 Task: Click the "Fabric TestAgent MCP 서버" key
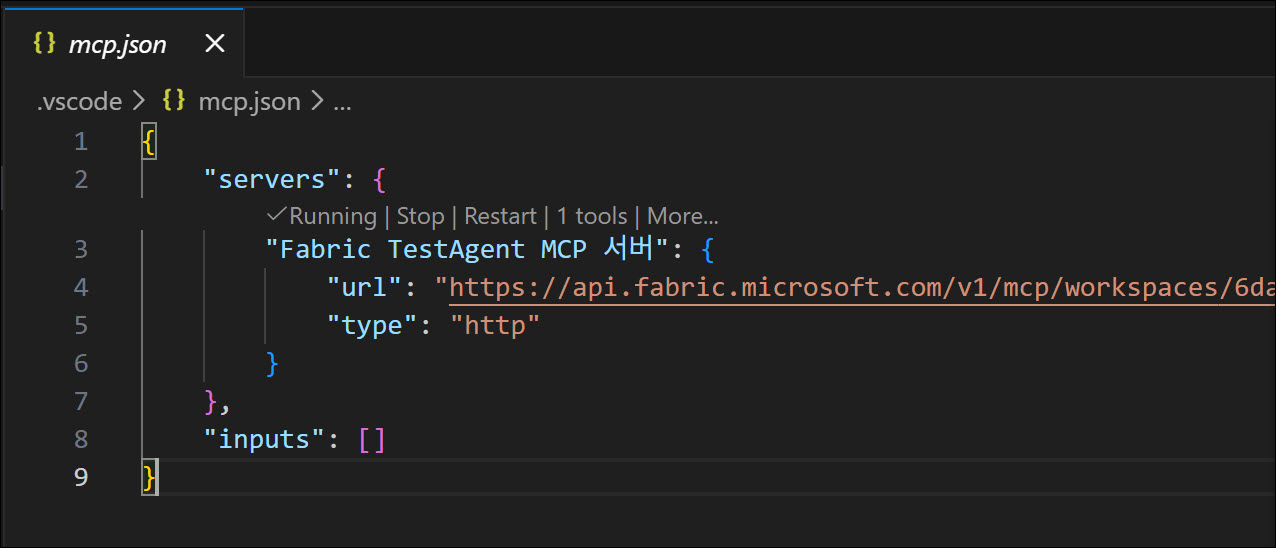click(465, 248)
